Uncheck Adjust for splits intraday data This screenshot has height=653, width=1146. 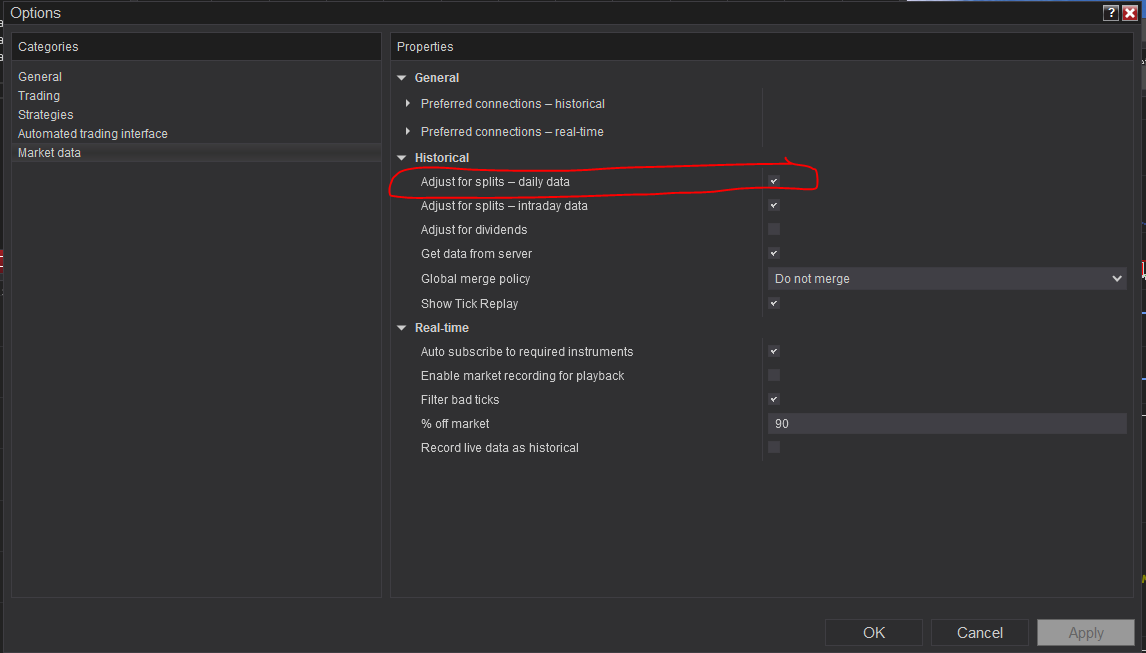click(x=774, y=205)
